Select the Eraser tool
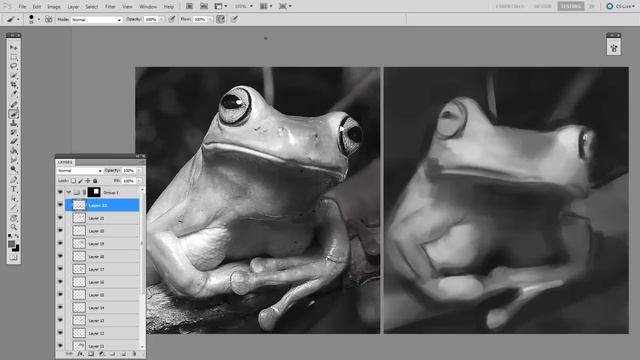The image size is (640, 360). (x=13, y=142)
